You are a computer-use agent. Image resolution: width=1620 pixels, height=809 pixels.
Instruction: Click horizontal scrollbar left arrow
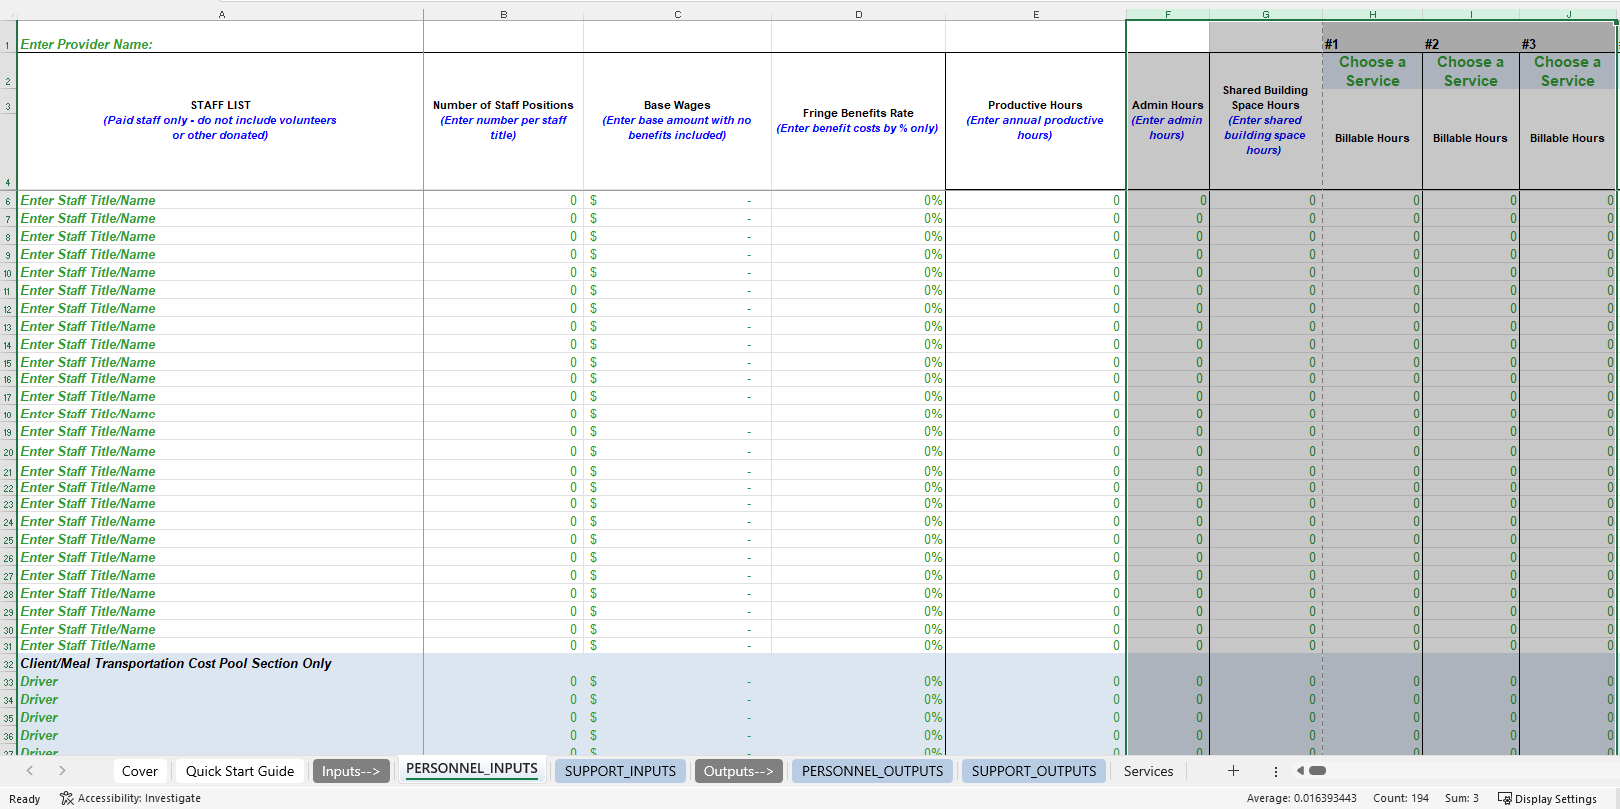tap(1300, 771)
